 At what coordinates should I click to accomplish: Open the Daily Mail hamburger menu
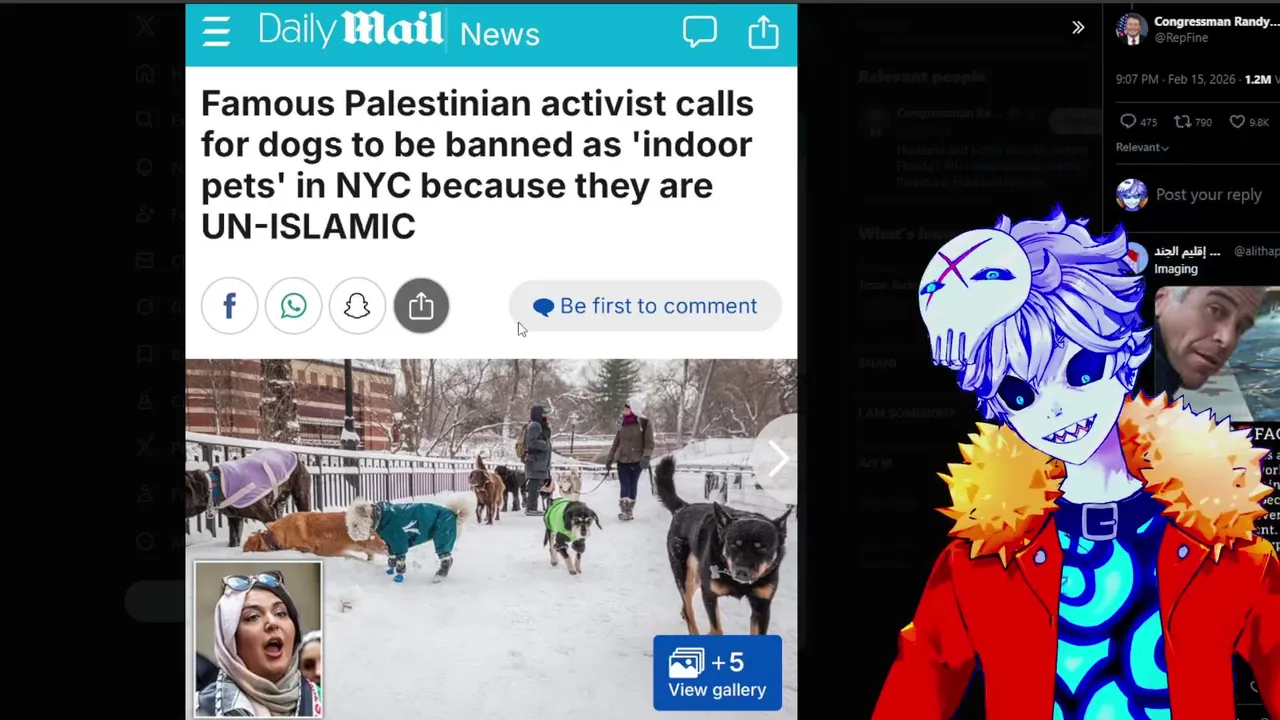pos(216,33)
